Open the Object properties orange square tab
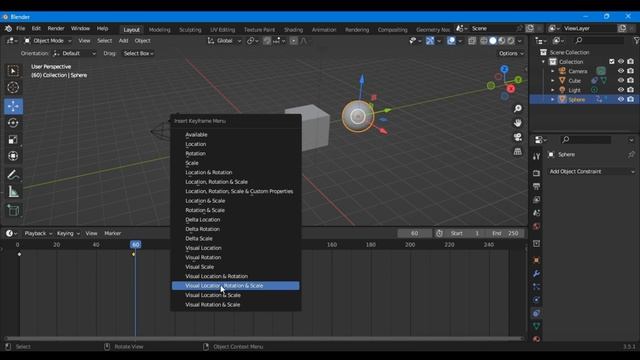 (536, 260)
